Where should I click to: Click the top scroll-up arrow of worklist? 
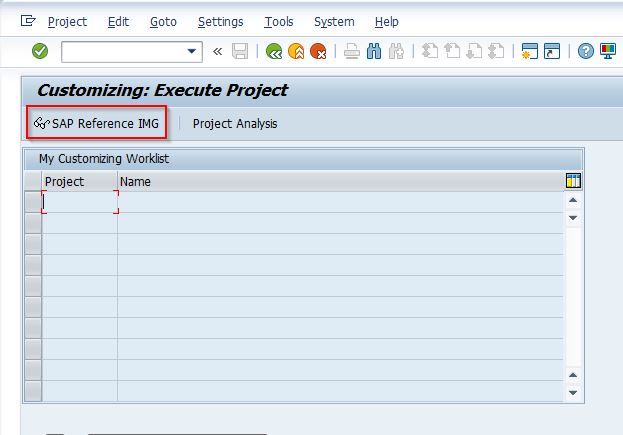(x=573, y=200)
